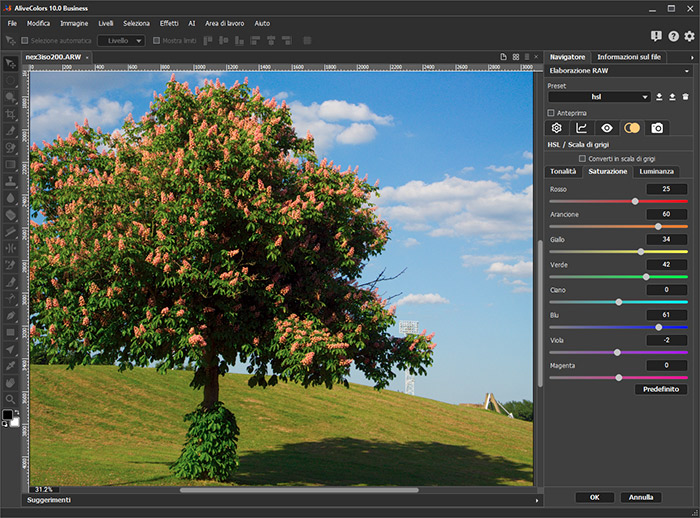
Task: Click the Blu saturation slider handle
Action: (x=659, y=327)
